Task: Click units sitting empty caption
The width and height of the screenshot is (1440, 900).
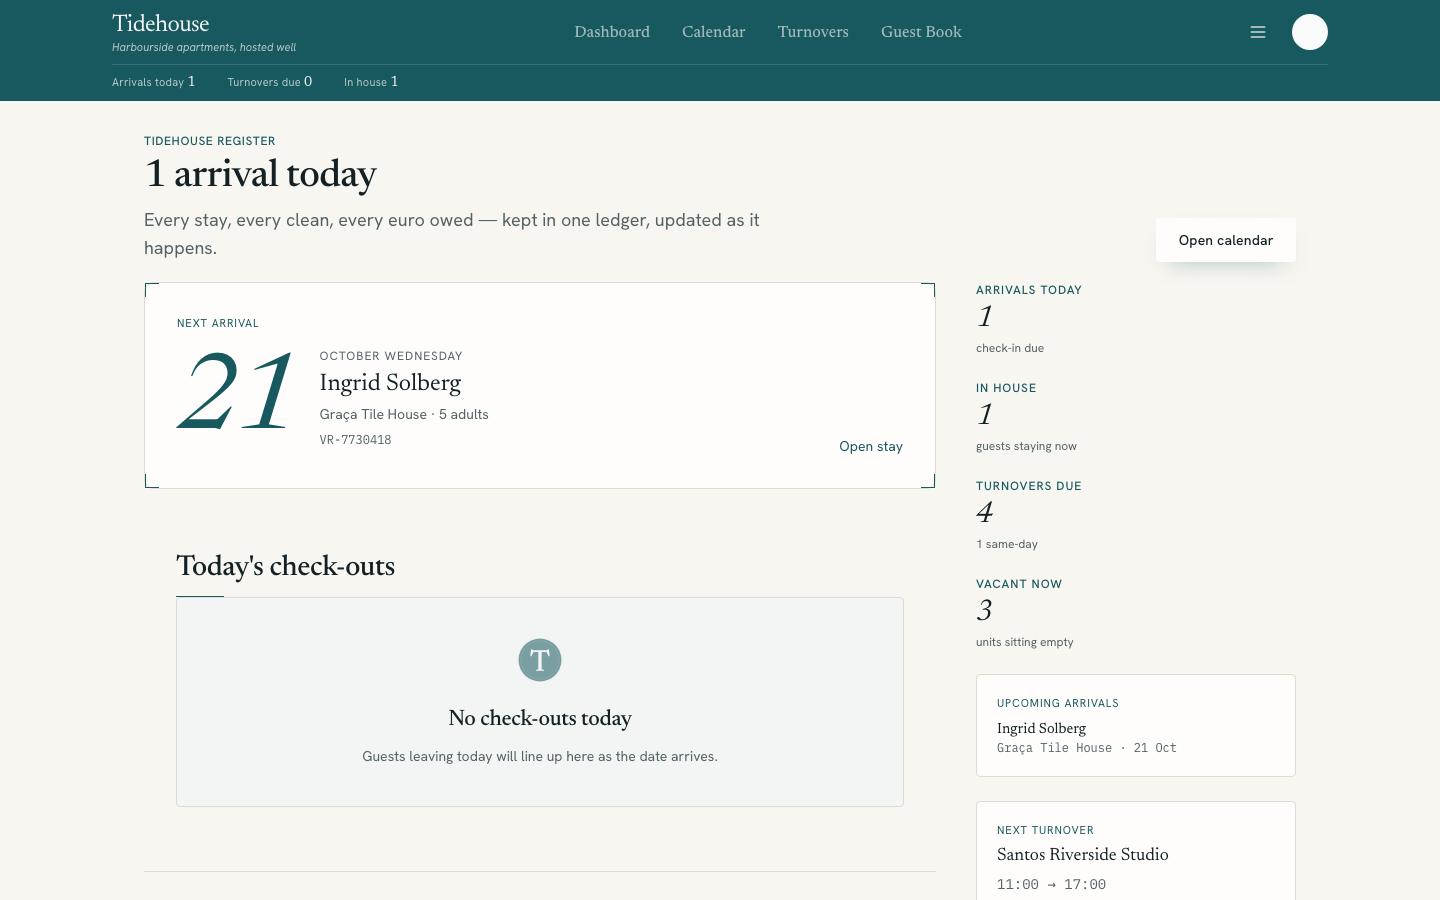Action: tap(1025, 643)
